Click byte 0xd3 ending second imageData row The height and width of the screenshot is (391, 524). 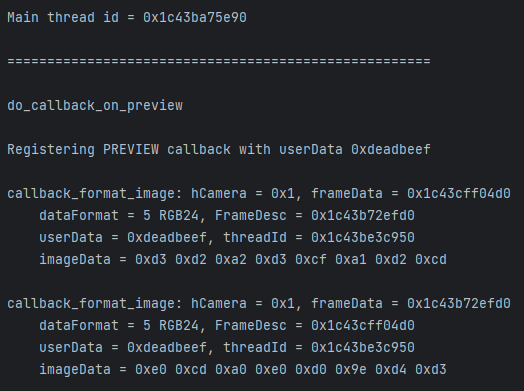(430, 370)
